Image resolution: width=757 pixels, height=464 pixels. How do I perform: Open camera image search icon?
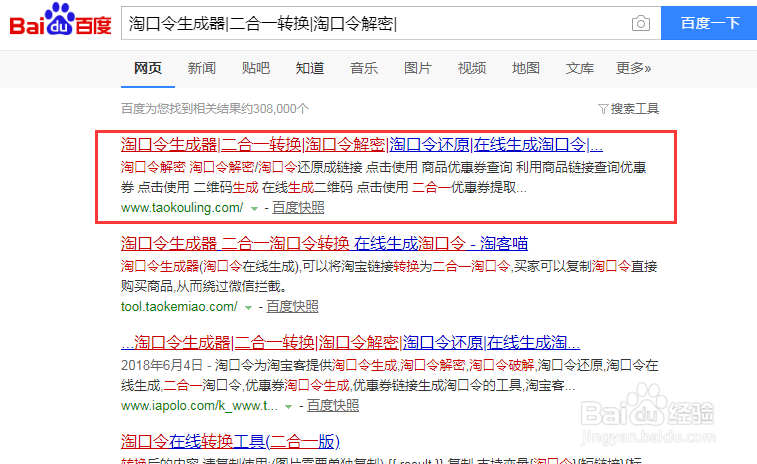[641, 23]
